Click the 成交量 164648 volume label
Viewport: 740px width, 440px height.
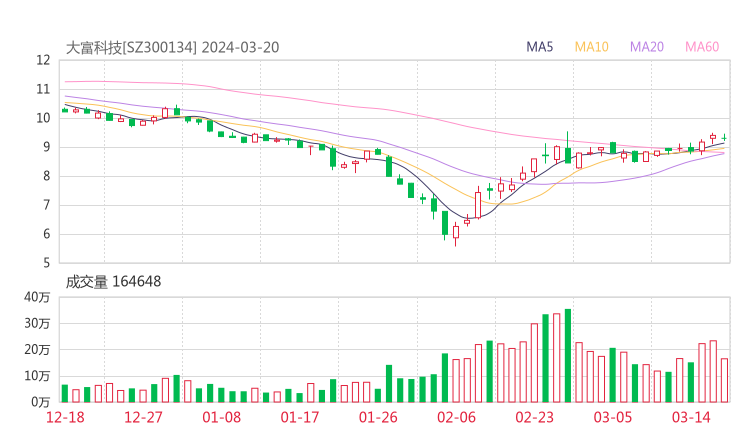tap(113, 282)
